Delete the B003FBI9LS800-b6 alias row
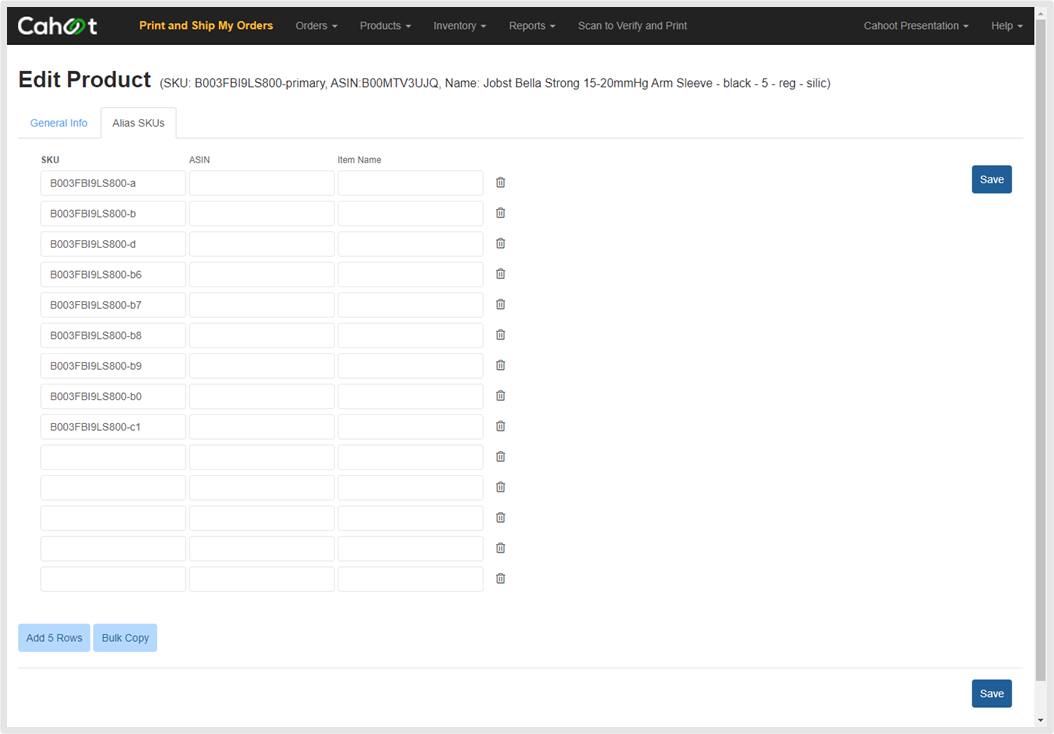 tap(500, 274)
